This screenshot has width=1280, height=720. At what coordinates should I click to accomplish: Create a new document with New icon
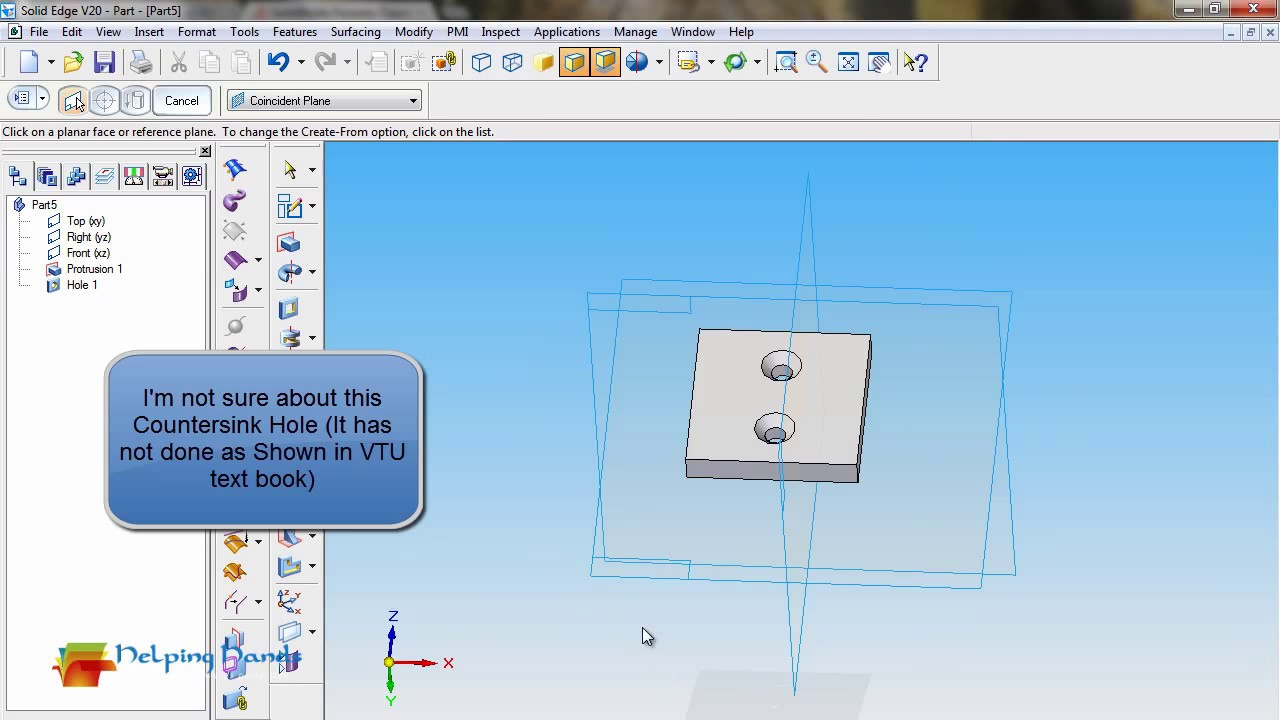(28, 62)
